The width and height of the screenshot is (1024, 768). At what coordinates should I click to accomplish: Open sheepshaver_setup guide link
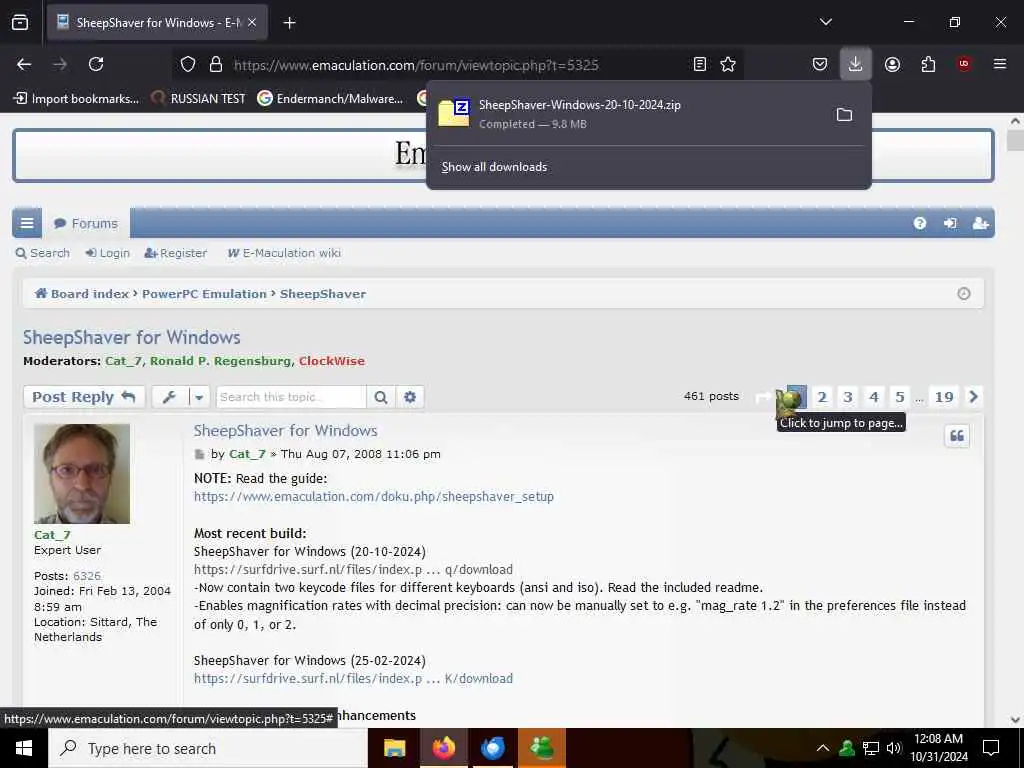[374, 497]
